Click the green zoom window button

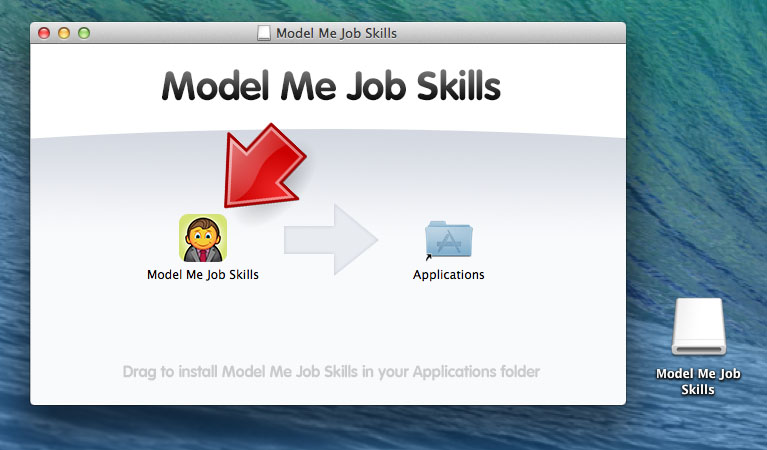click(x=84, y=33)
